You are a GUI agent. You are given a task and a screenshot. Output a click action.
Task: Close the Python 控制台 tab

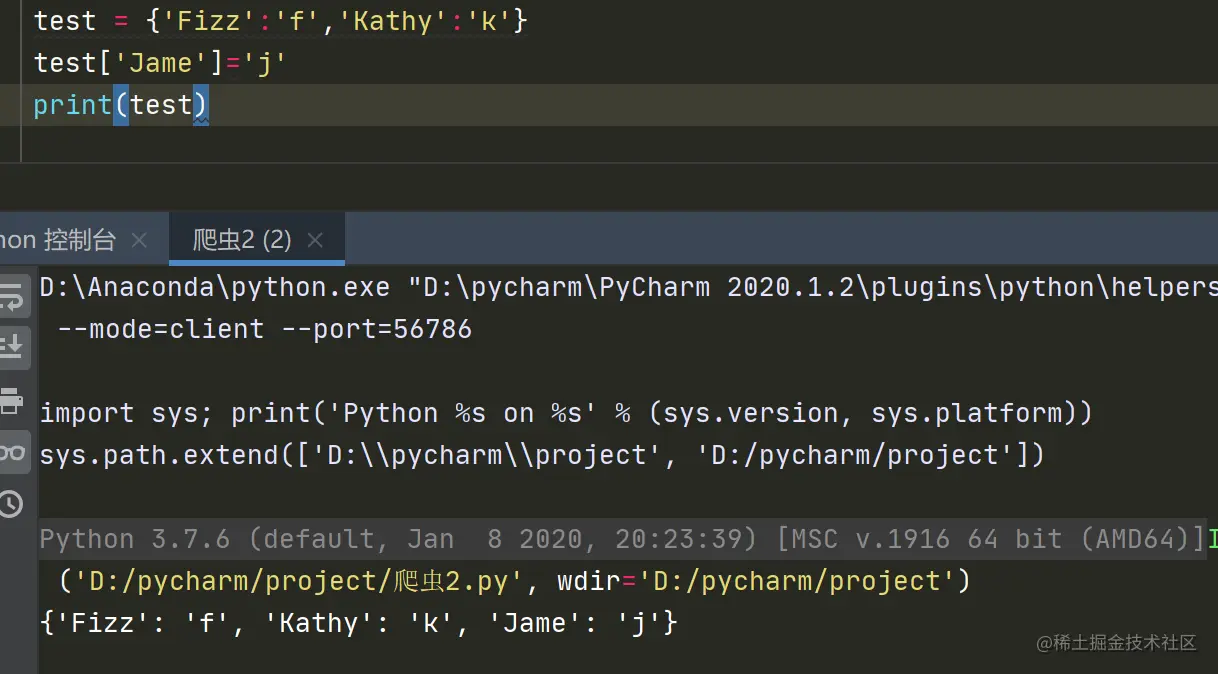pos(139,240)
